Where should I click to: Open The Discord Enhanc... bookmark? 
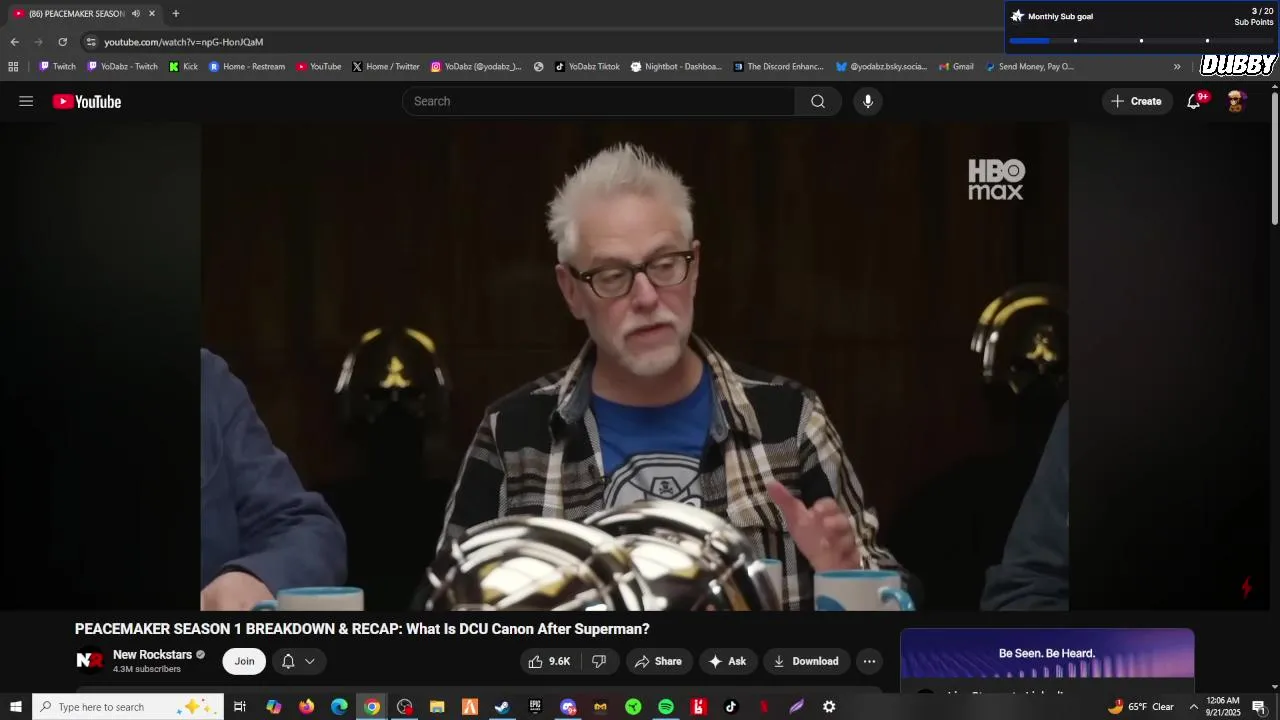tap(778, 67)
